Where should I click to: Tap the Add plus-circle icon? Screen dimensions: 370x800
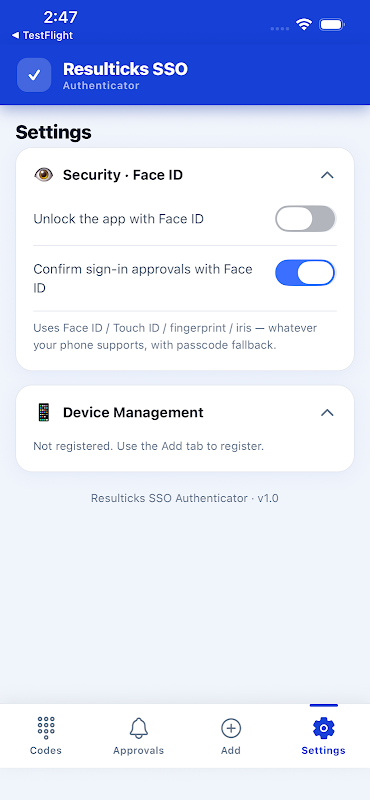click(231, 728)
